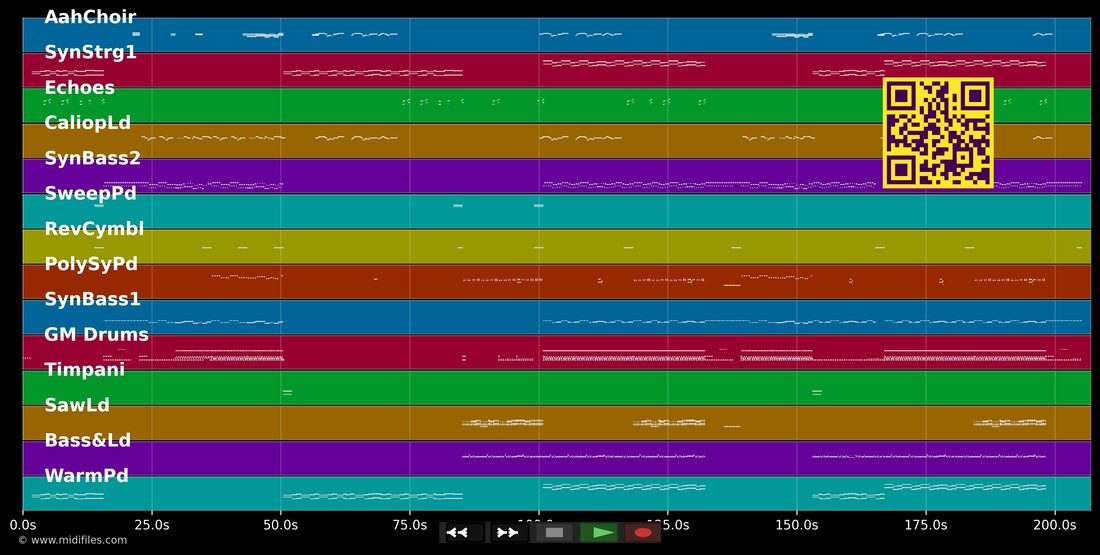This screenshot has height=555, width=1100.
Task: Stop playback with the gray square button
Action: (x=554, y=533)
